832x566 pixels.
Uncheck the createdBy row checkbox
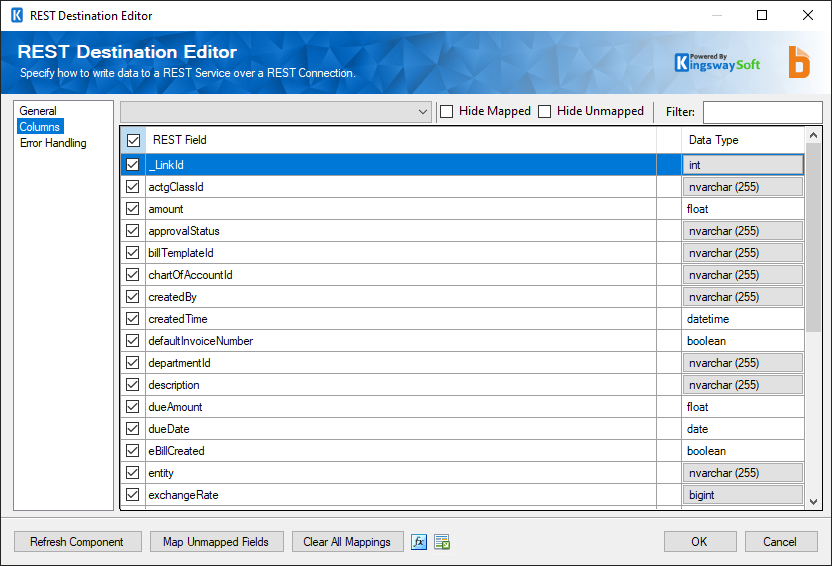133,297
